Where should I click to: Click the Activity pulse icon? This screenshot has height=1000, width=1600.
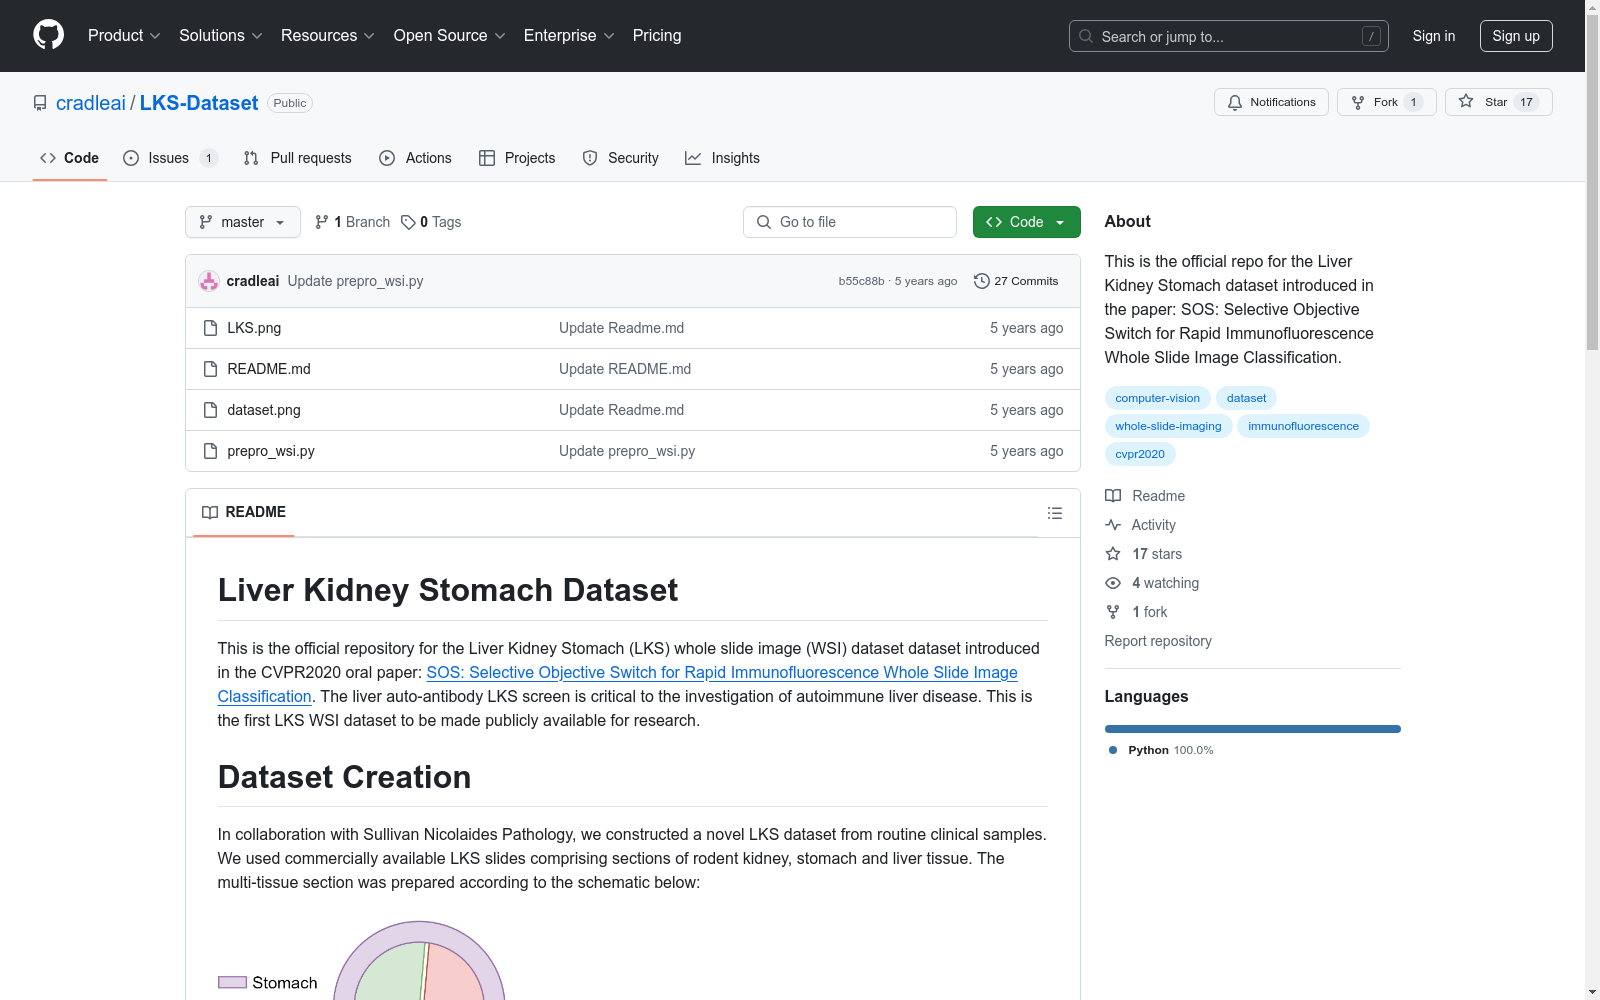click(x=1113, y=525)
